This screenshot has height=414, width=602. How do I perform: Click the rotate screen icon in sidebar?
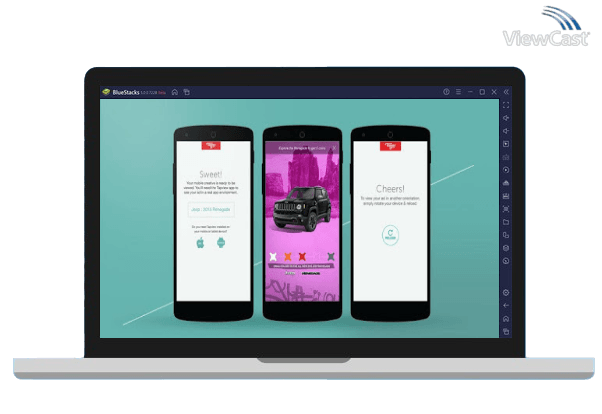coord(506,261)
